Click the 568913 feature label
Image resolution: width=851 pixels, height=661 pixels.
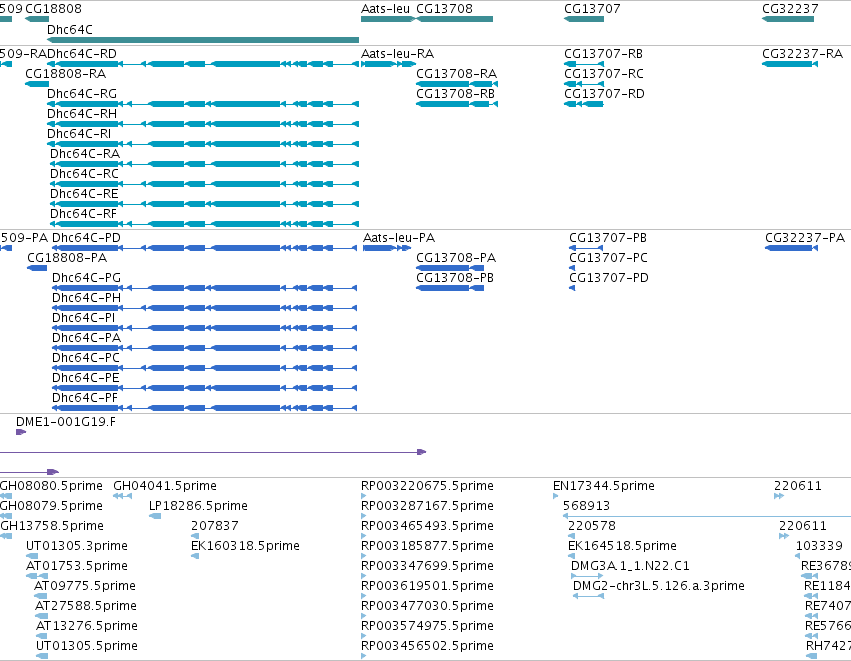tap(587, 506)
